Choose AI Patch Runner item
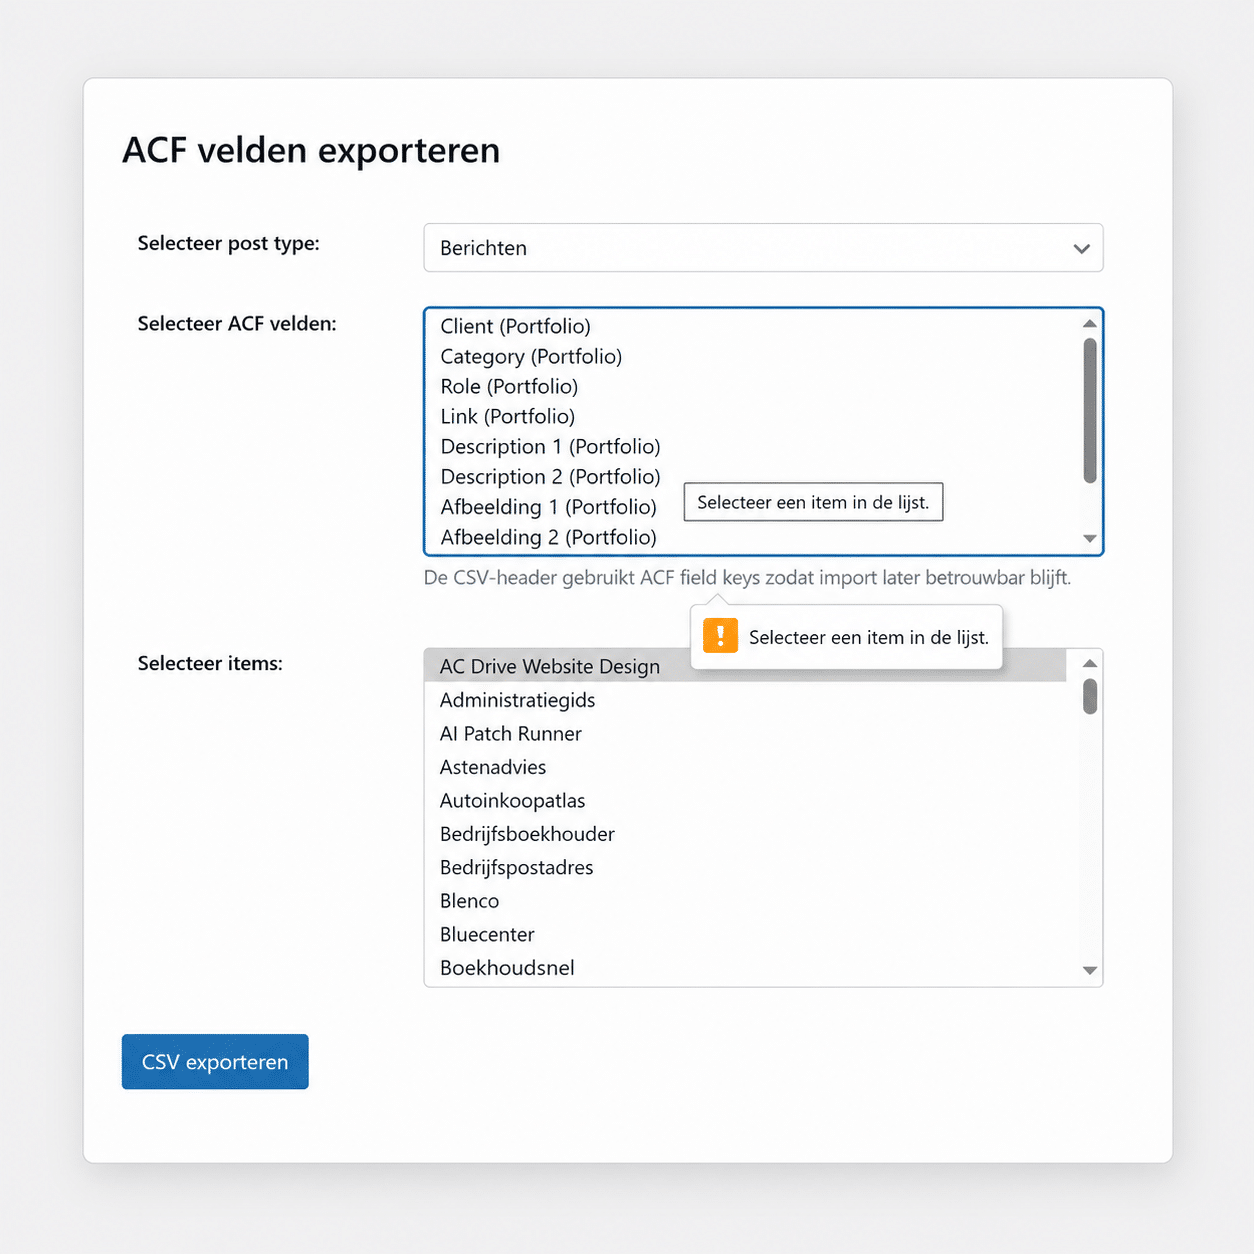1254x1254 pixels. 510,734
